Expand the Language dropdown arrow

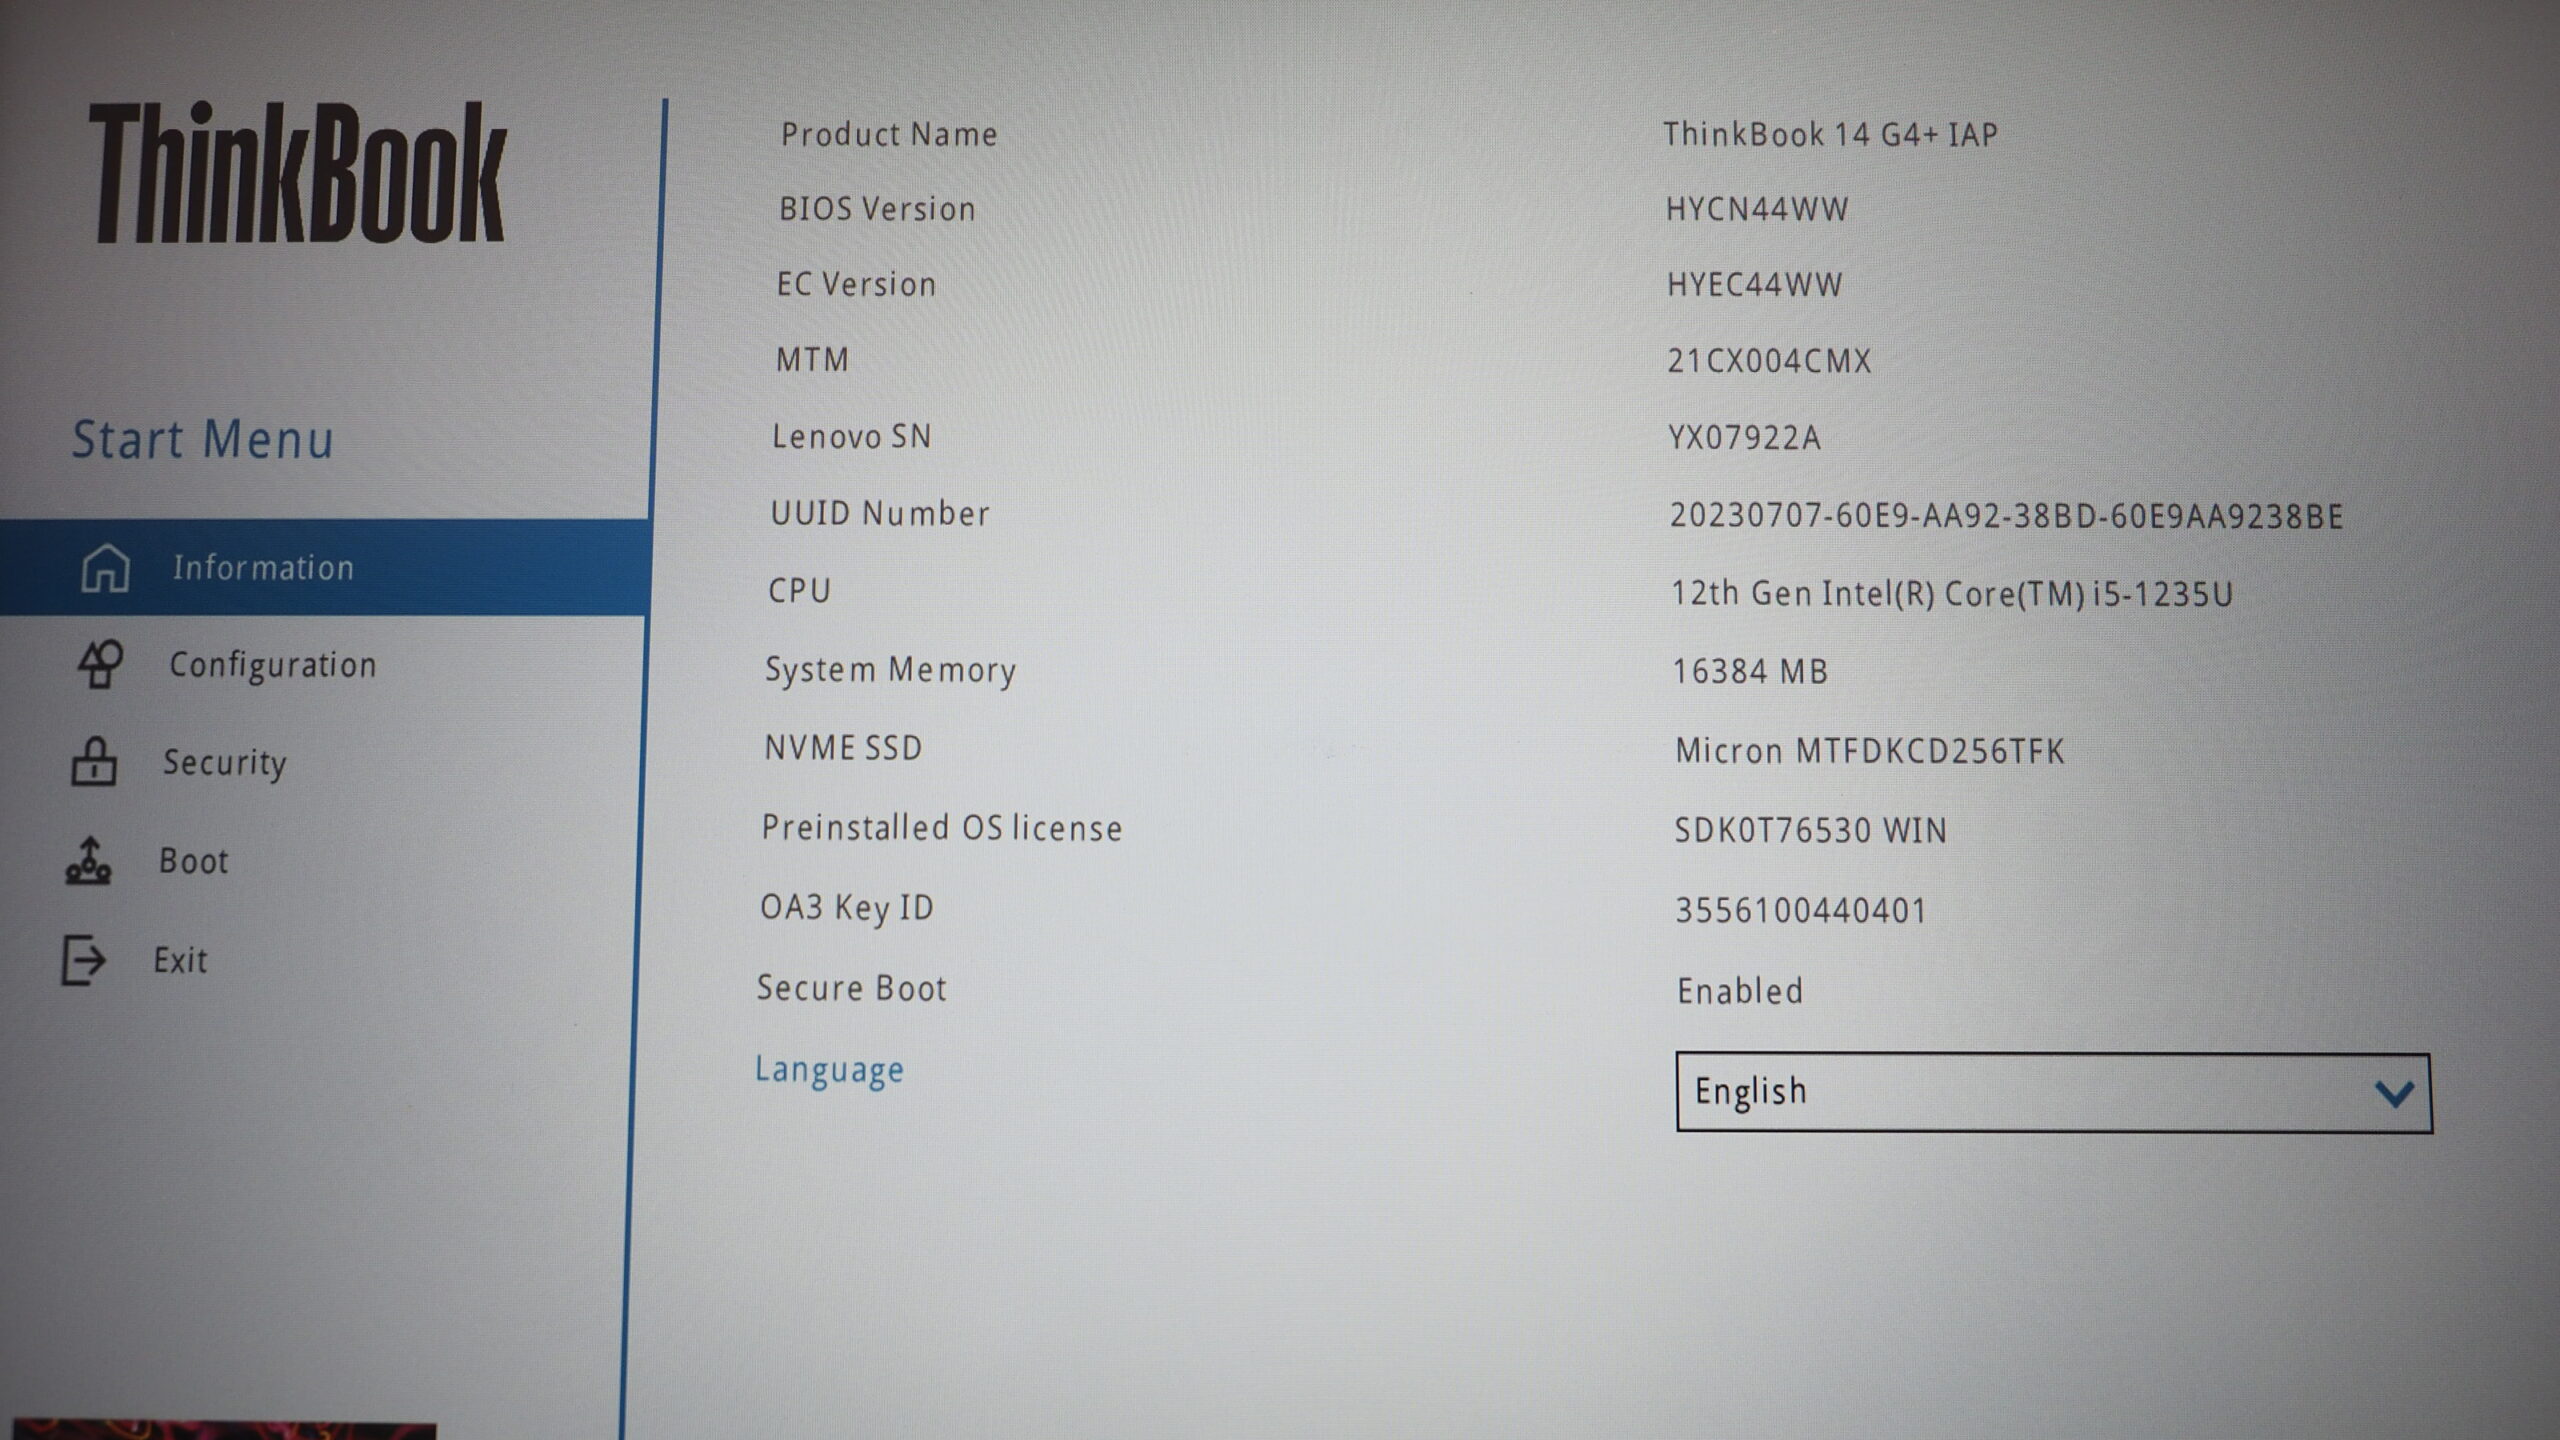[x=2394, y=1093]
